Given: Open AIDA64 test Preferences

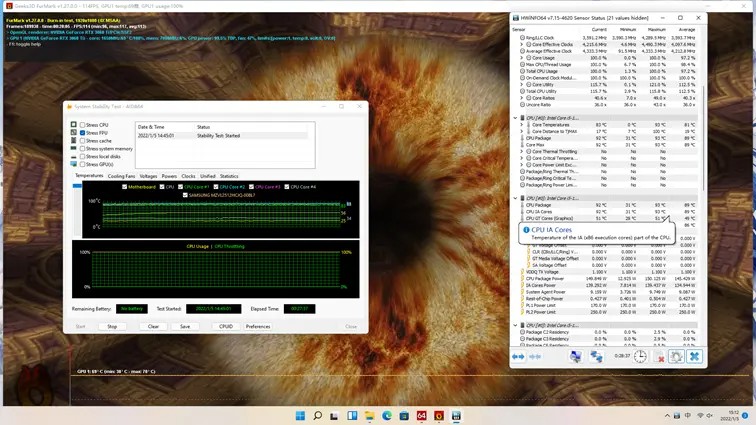Looking at the screenshot, I should [x=258, y=327].
